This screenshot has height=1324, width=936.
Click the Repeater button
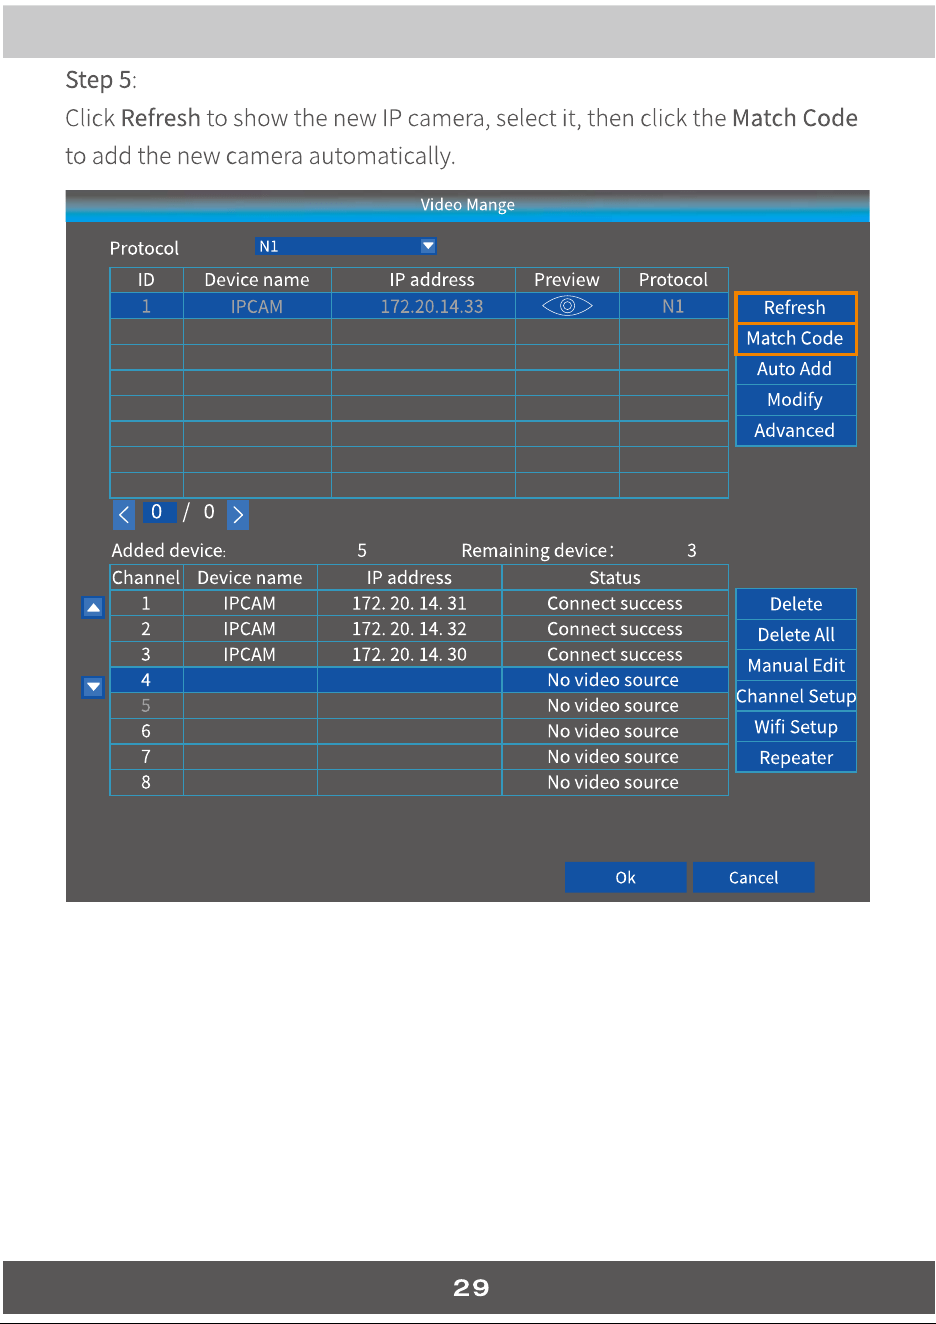[796, 758]
